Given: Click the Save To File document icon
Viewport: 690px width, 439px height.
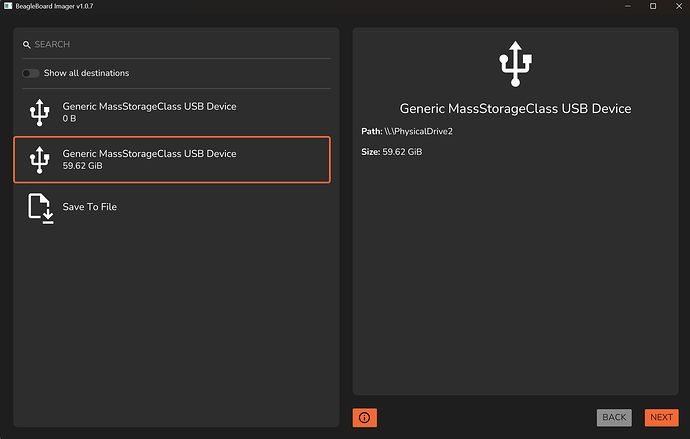Looking at the screenshot, I should point(40,209).
